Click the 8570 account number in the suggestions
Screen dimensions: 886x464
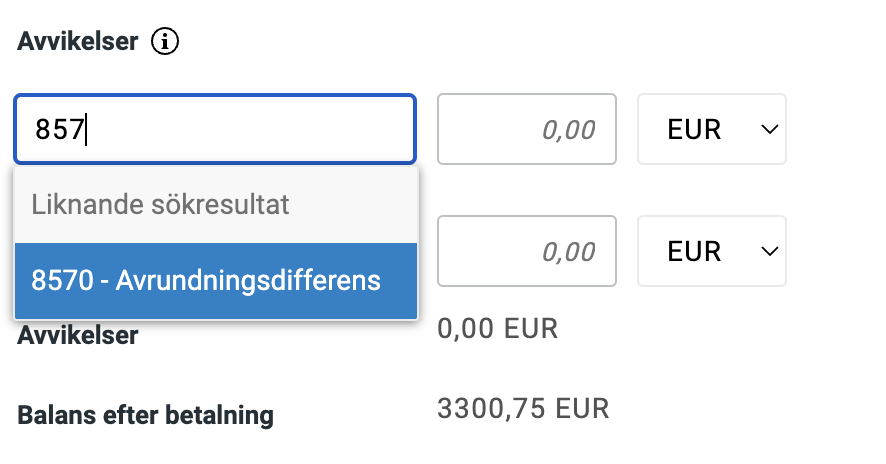(60, 280)
